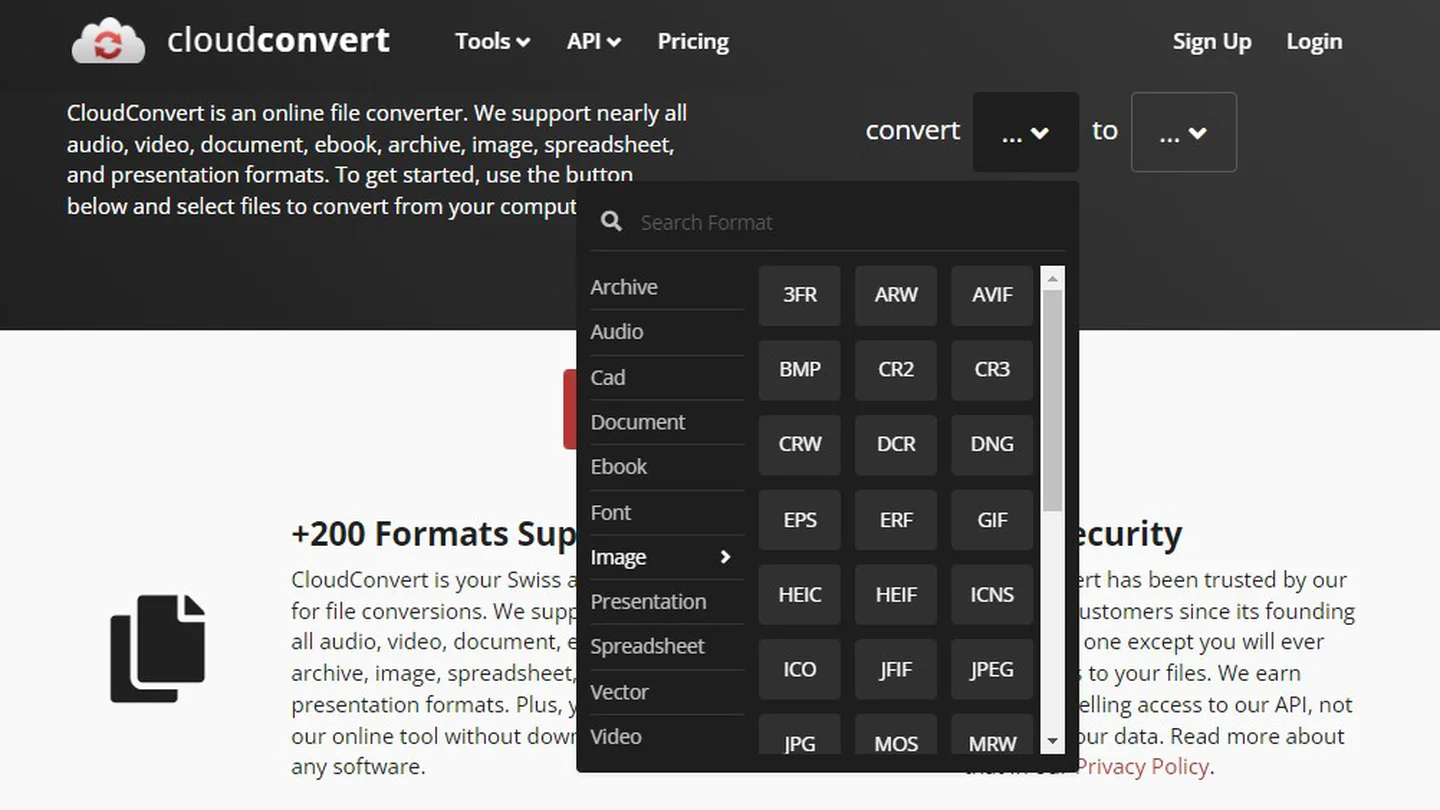Open the Privacy Policy link
The height and width of the screenshot is (810, 1440).
(1143, 767)
